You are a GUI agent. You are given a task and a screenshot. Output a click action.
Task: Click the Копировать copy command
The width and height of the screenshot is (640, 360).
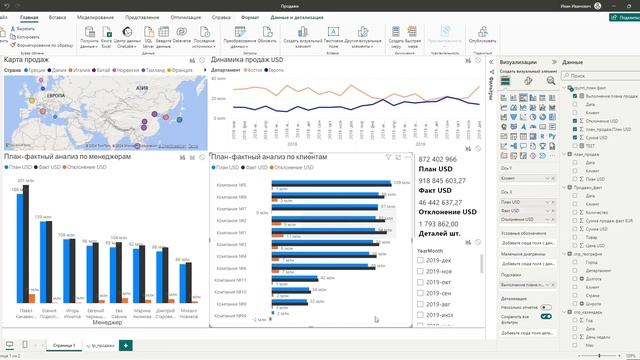click(24, 37)
